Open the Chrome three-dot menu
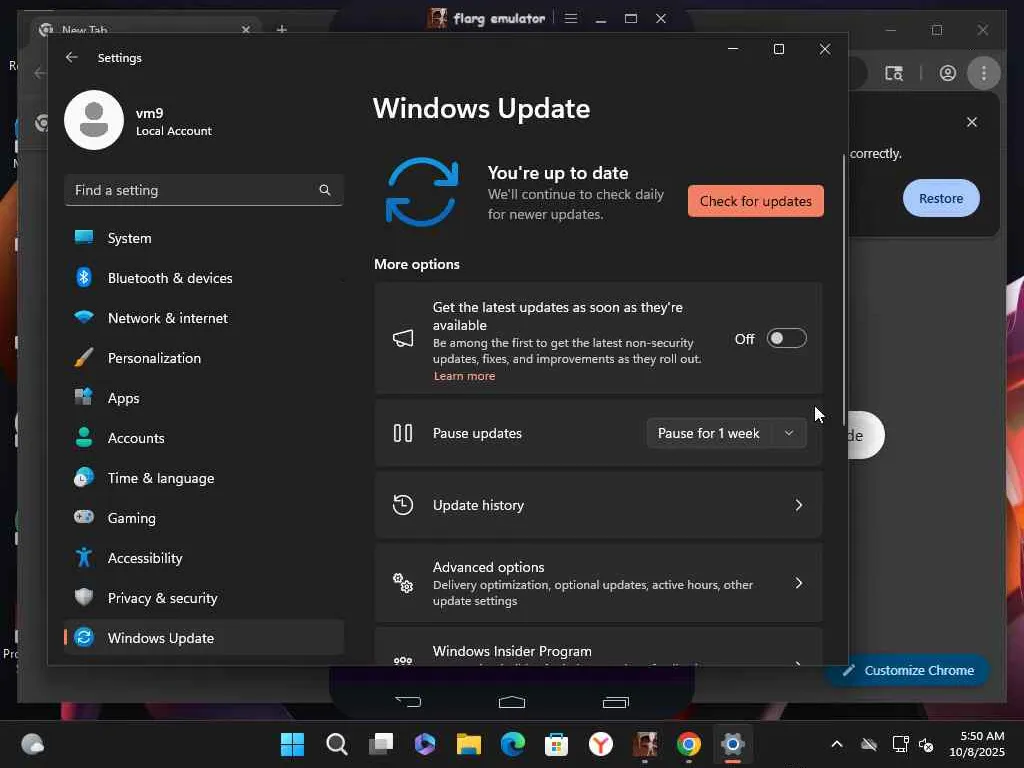The image size is (1024, 768). point(984,72)
